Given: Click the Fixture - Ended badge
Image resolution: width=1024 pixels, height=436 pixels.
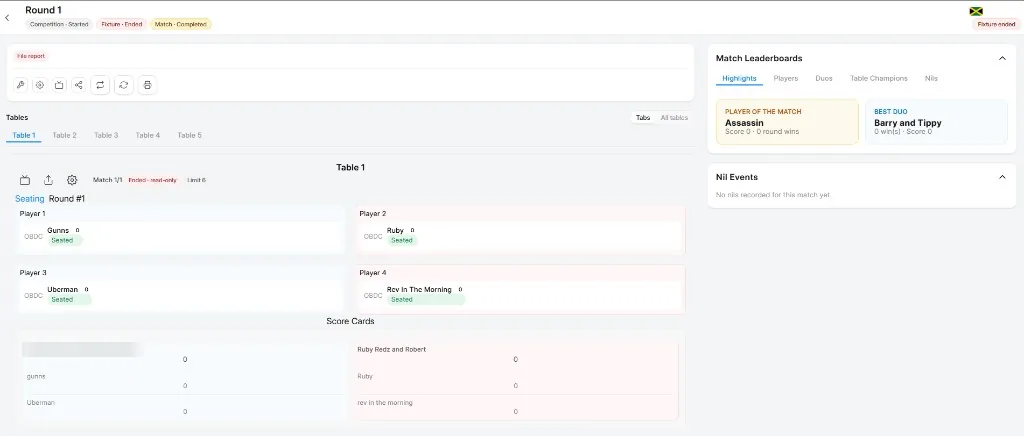Looking at the screenshot, I should (121, 24).
